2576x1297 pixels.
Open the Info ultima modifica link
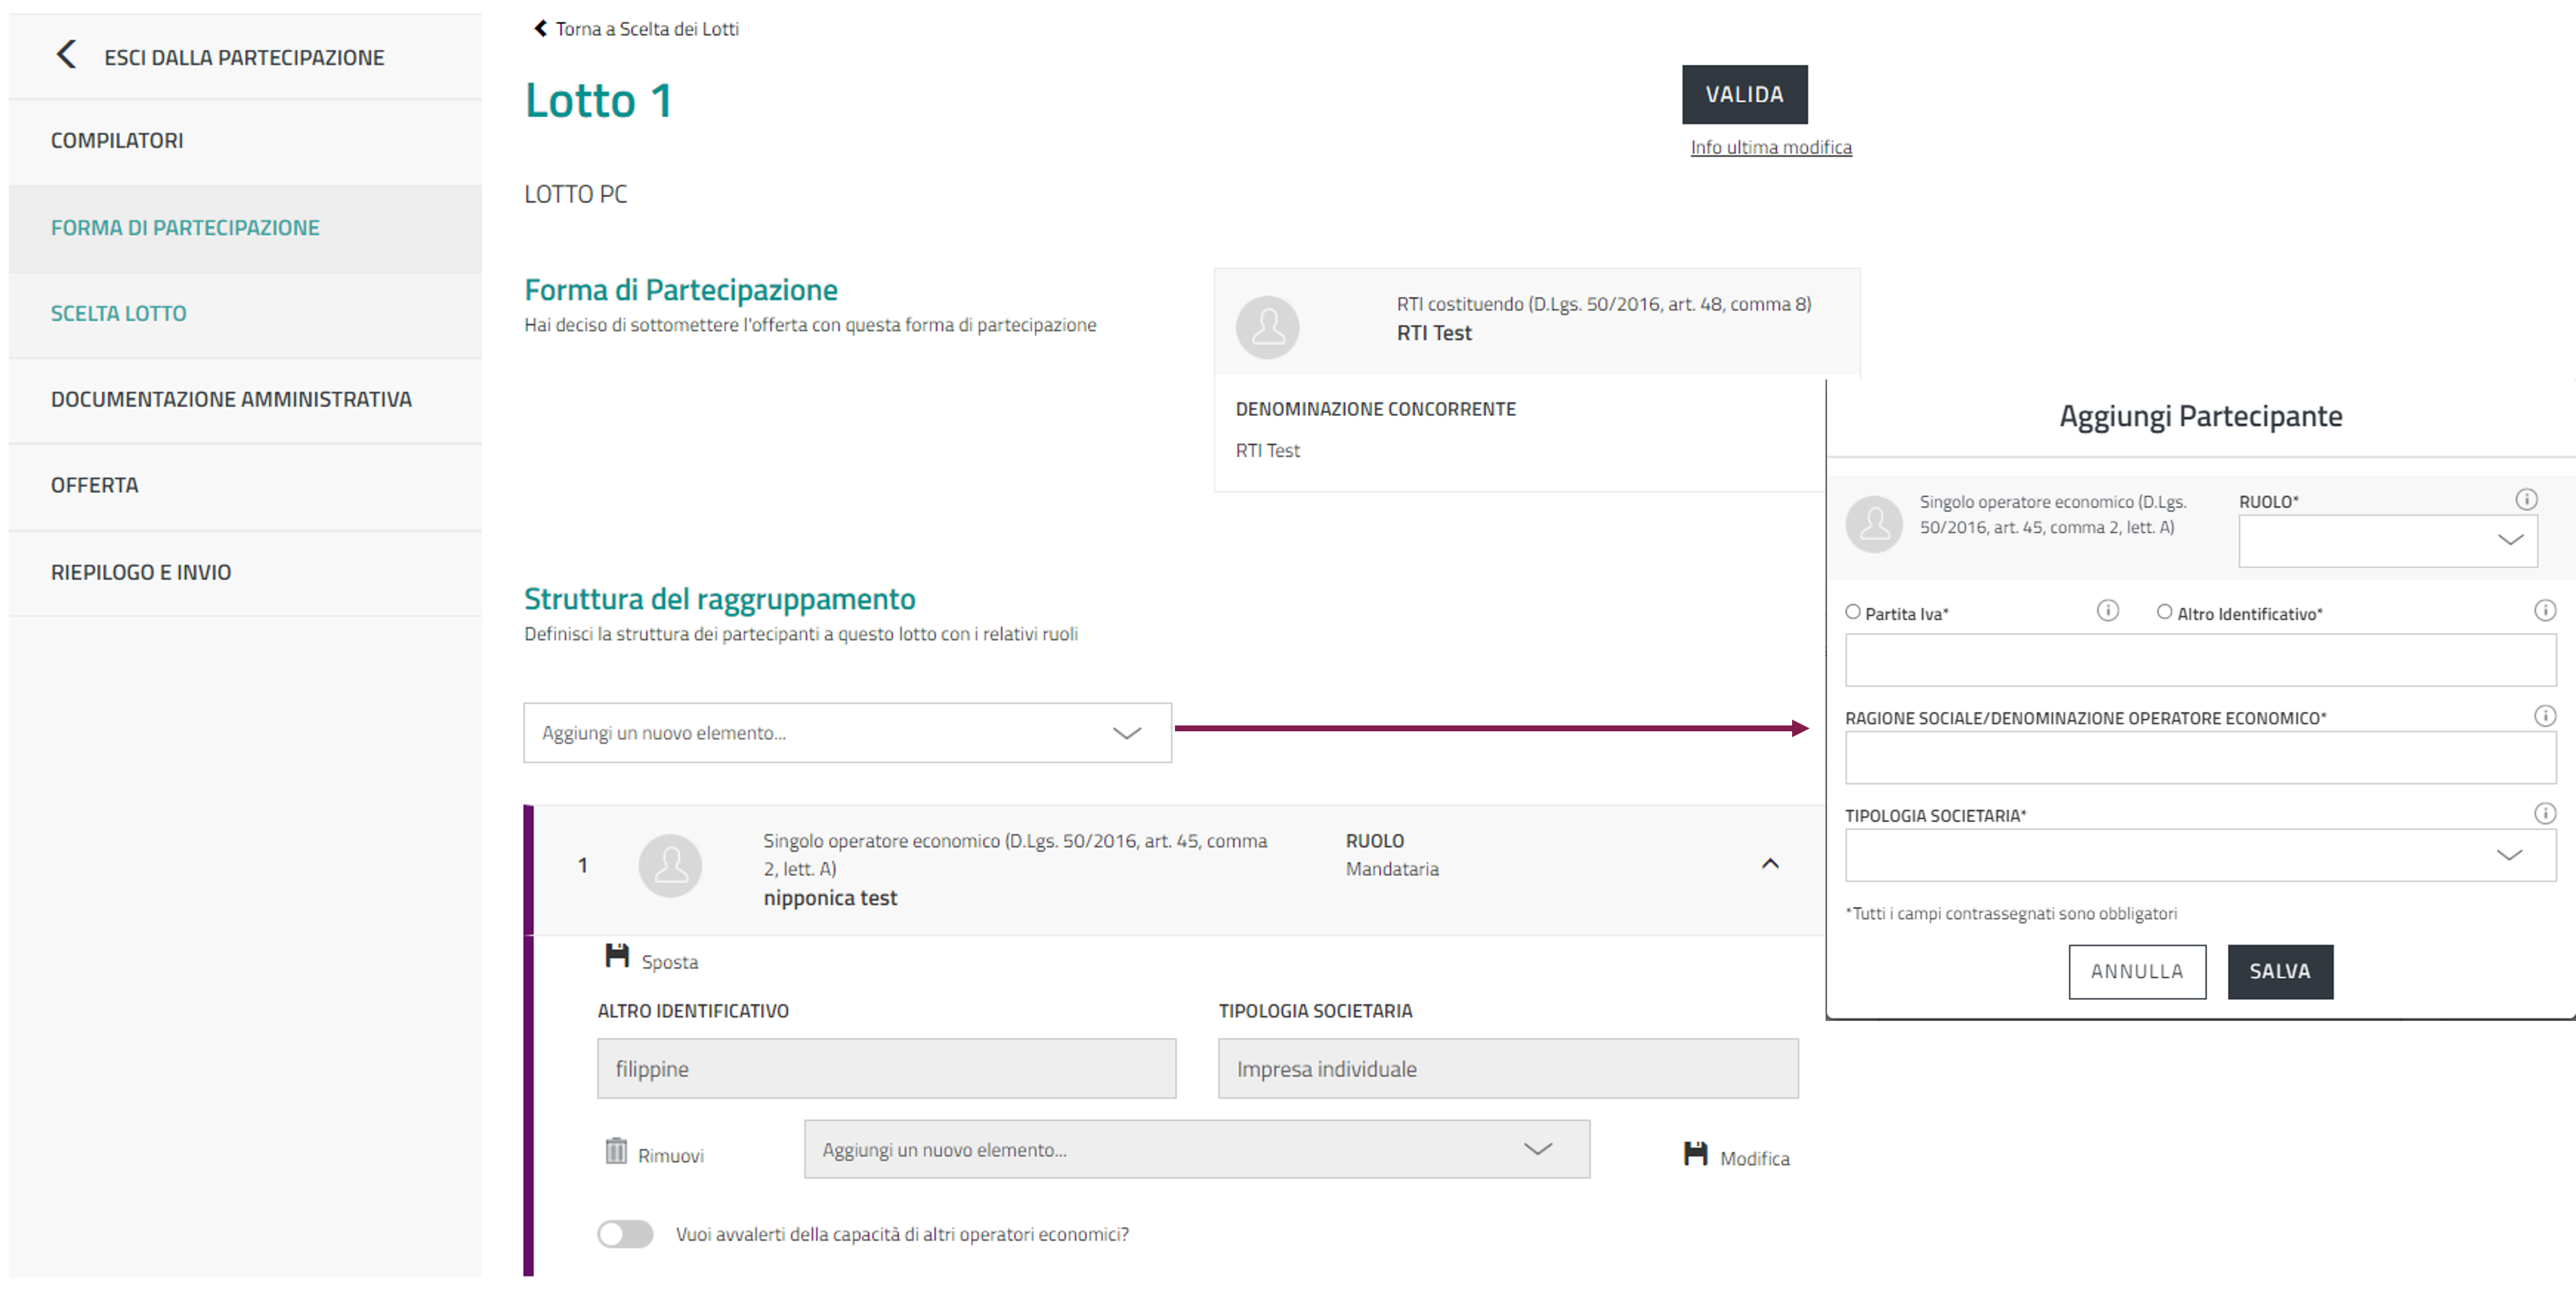1770,148
